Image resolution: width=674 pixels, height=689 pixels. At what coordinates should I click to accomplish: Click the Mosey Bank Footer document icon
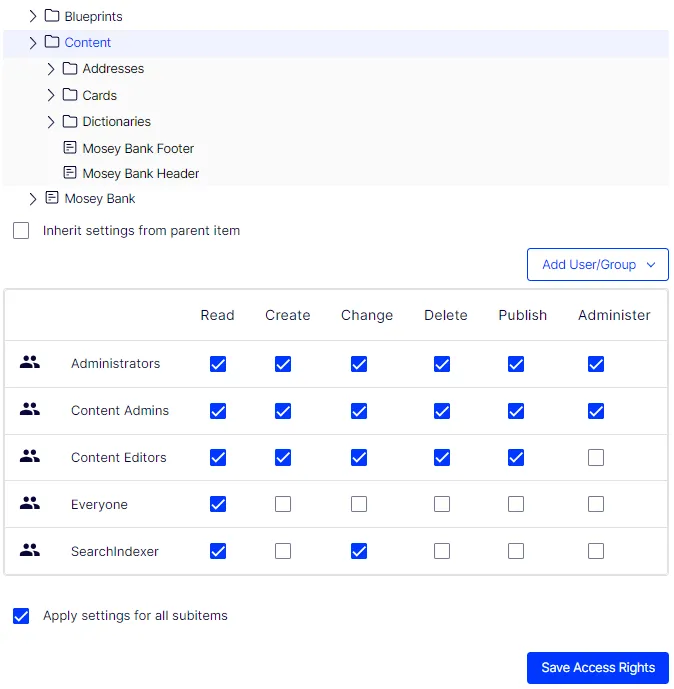(x=70, y=147)
